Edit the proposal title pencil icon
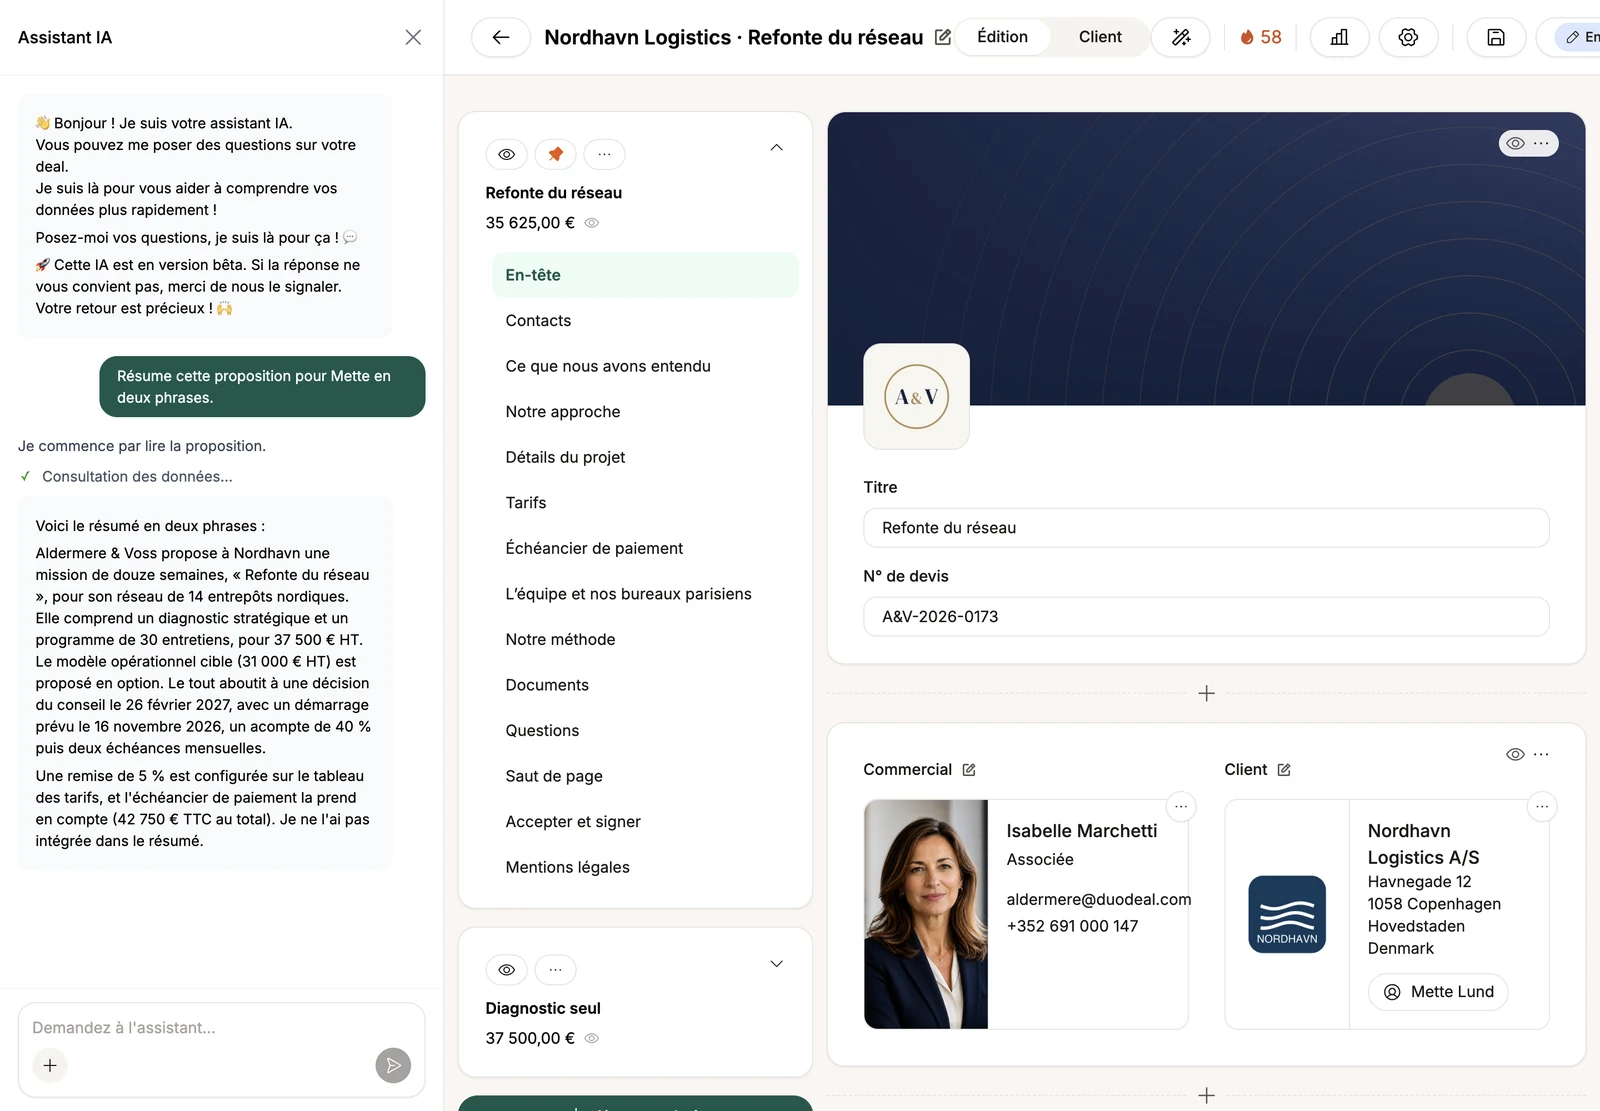This screenshot has width=1600, height=1111. click(942, 37)
